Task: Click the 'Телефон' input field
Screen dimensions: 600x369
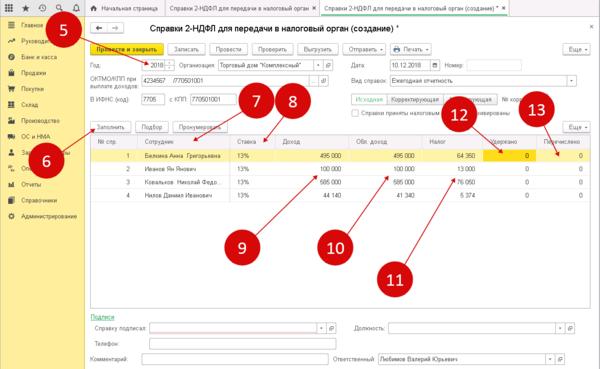Action: coord(243,343)
